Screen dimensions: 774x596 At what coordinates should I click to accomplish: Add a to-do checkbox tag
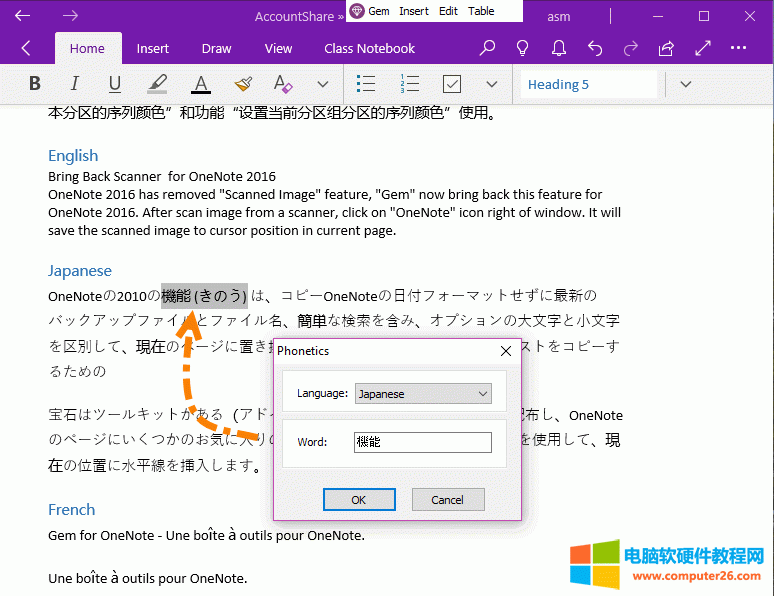pyautogui.click(x=451, y=84)
